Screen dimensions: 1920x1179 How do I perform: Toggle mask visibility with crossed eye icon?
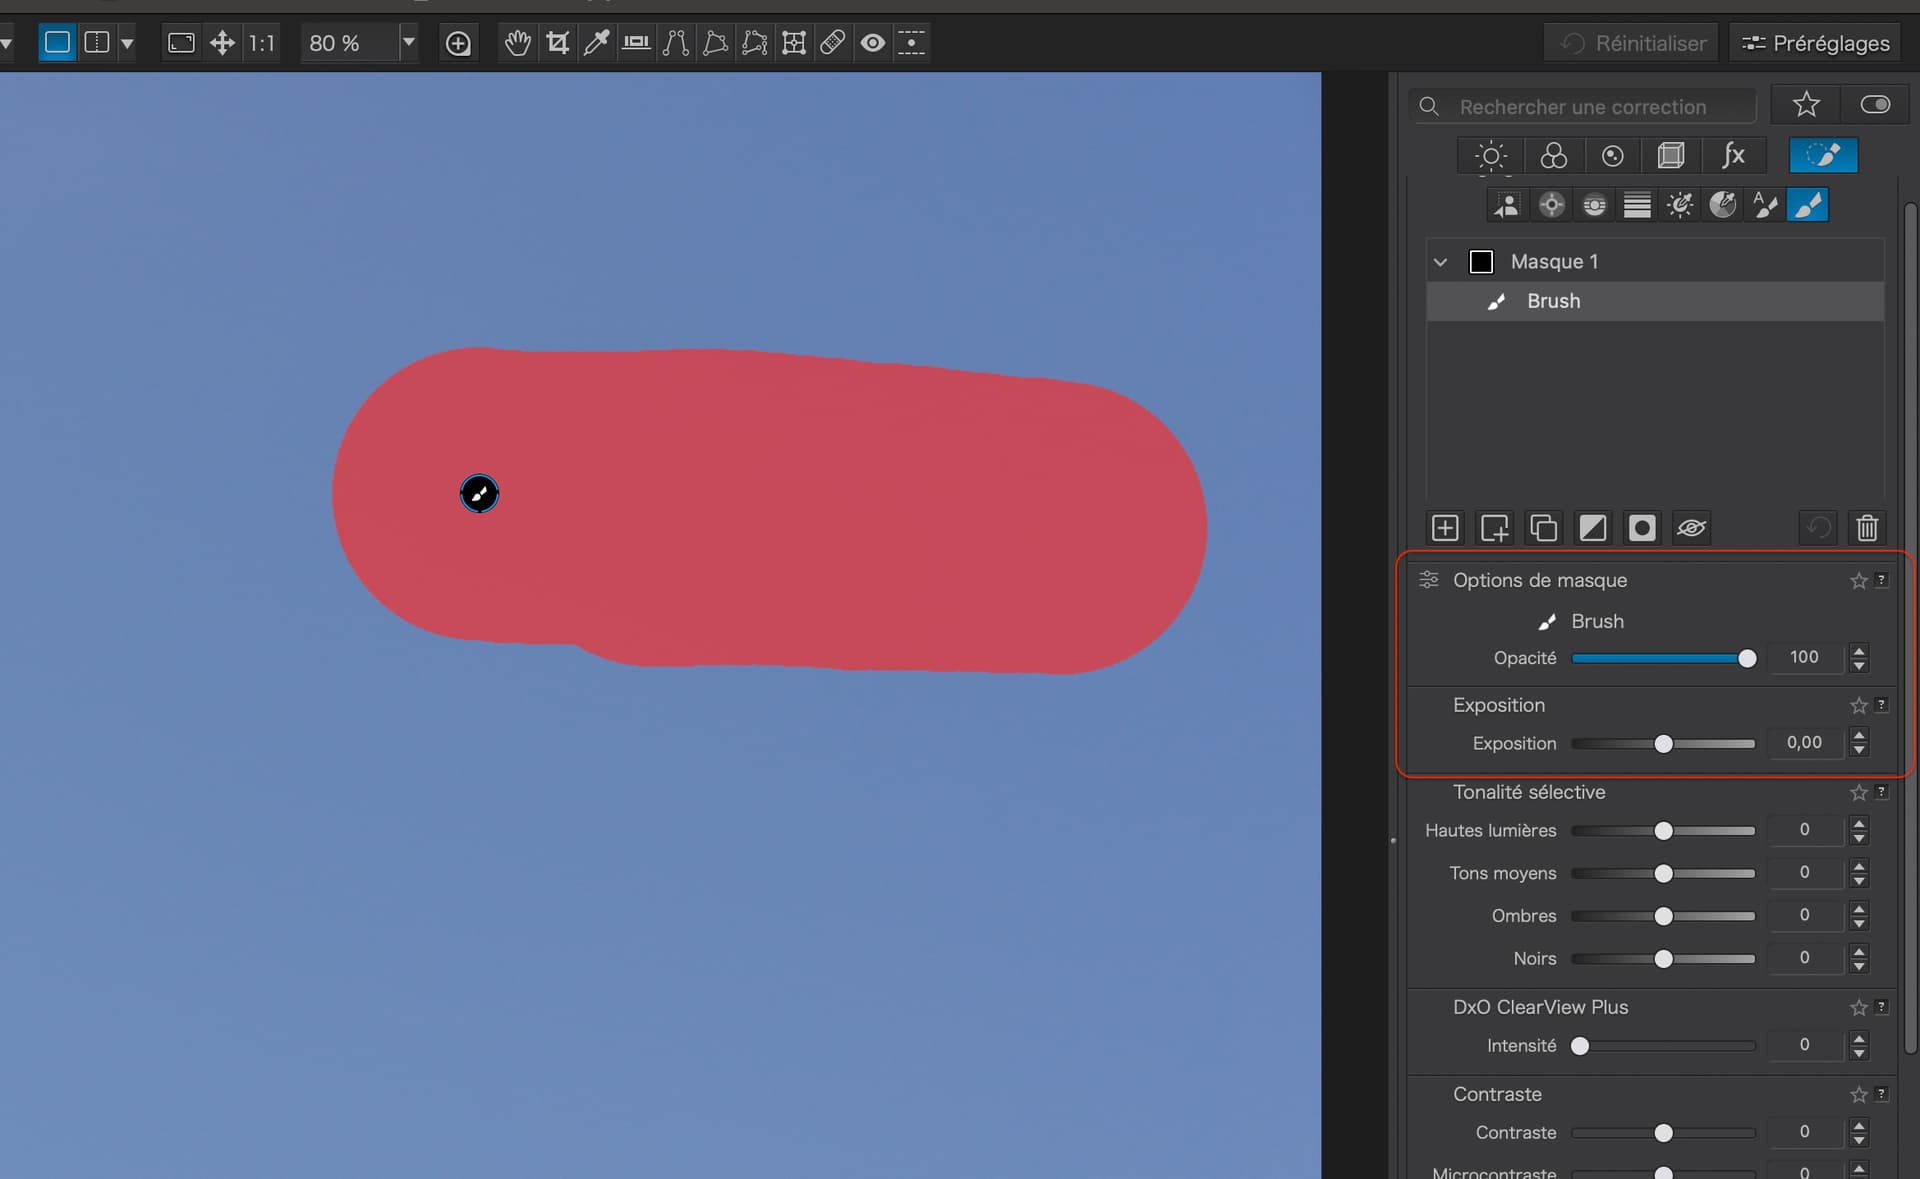pyautogui.click(x=1691, y=528)
